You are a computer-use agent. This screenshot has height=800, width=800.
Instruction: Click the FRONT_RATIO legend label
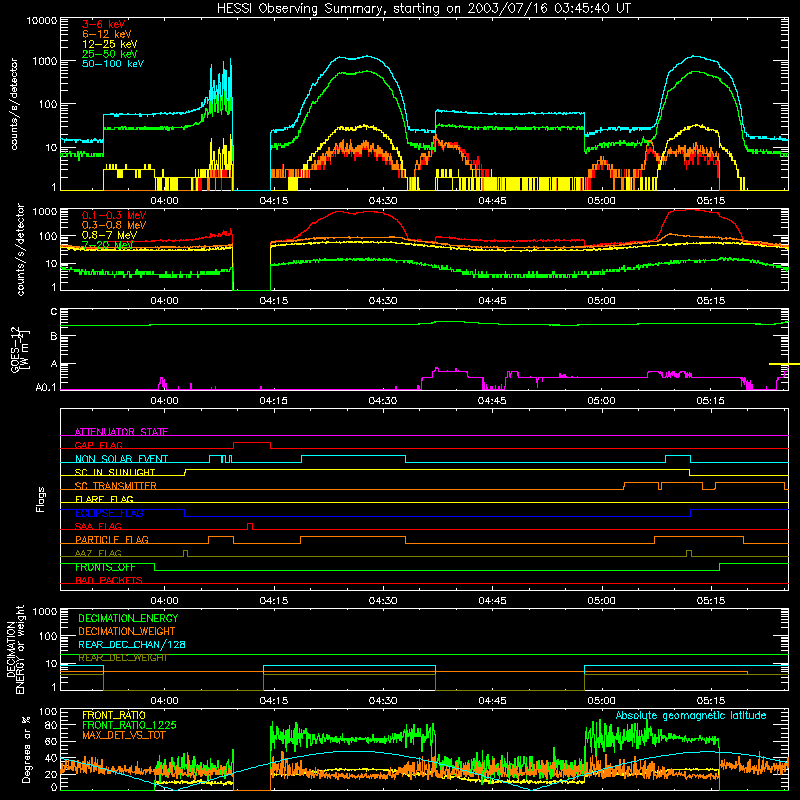click(x=114, y=715)
